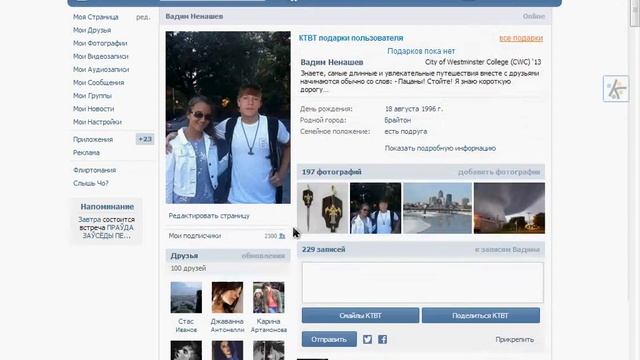This screenshot has height=360, width=640.
Task: Click the ред. edit link
Action: coord(143,17)
